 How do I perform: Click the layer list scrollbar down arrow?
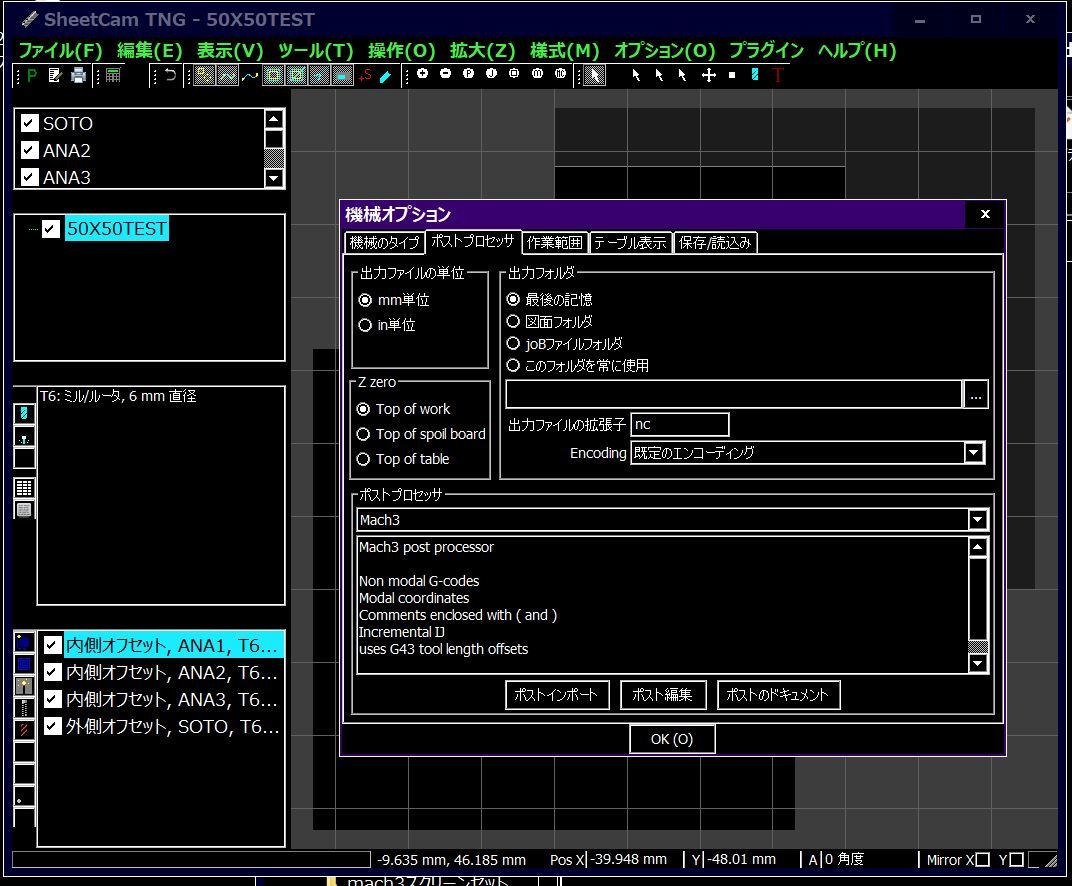click(274, 178)
